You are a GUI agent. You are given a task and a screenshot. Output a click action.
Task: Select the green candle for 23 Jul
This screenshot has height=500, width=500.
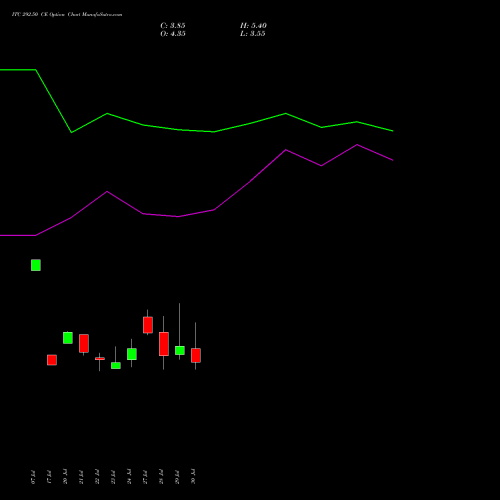tap(116, 365)
